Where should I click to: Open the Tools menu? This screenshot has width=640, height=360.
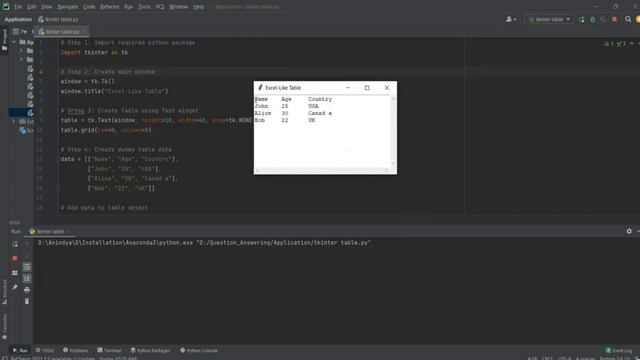pyautogui.click(x=144, y=7)
